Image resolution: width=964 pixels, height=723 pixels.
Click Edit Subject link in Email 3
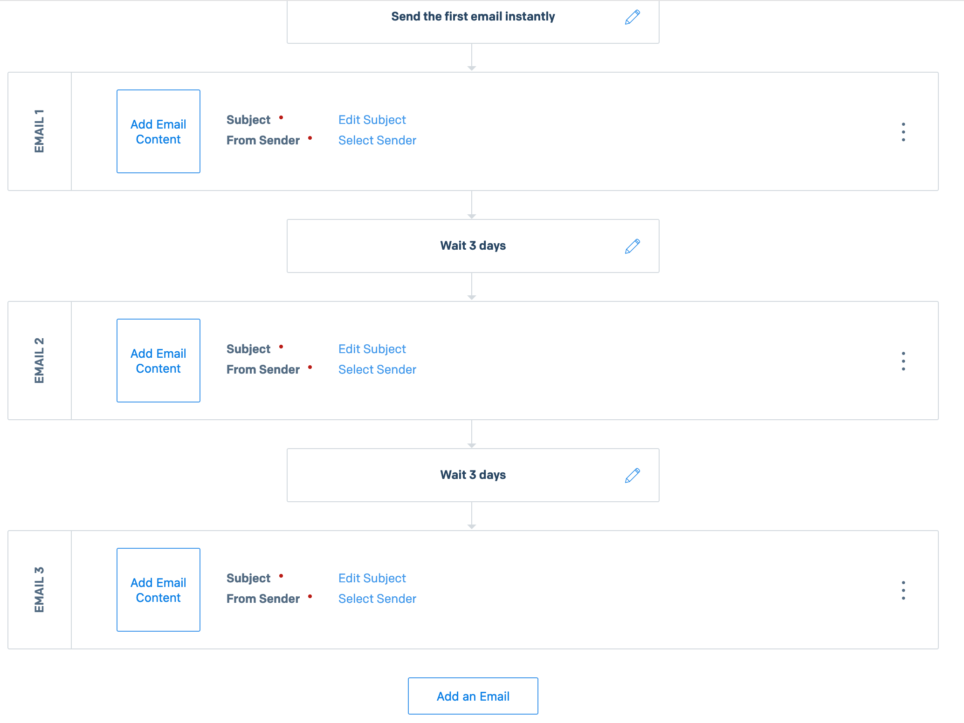pyautogui.click(x=372, y=578)
